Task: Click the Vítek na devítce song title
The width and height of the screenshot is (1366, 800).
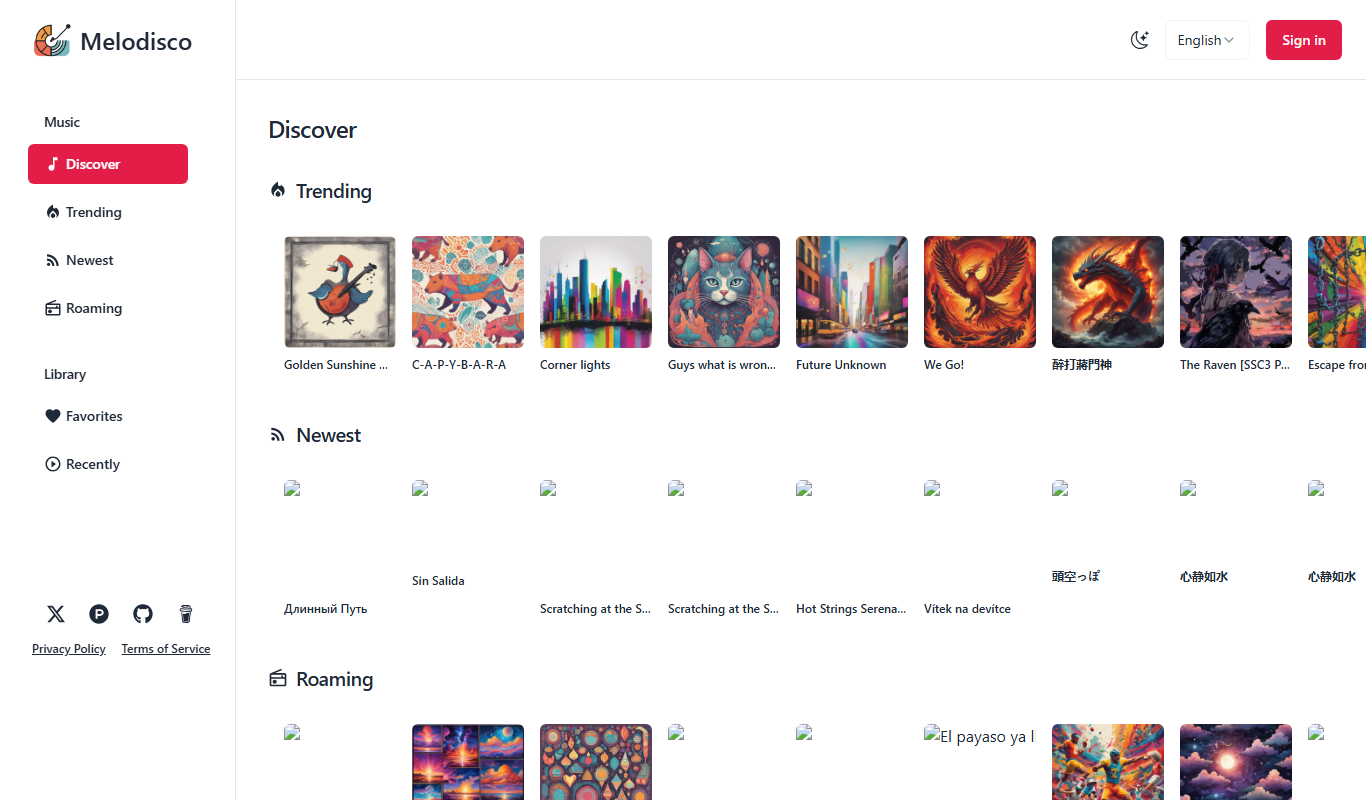Action: pyautogui.click(x=967, y=609)
